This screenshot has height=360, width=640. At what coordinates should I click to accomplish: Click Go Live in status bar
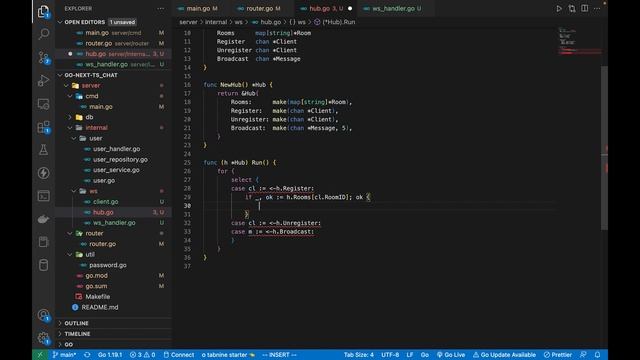(x=451, y=355)
